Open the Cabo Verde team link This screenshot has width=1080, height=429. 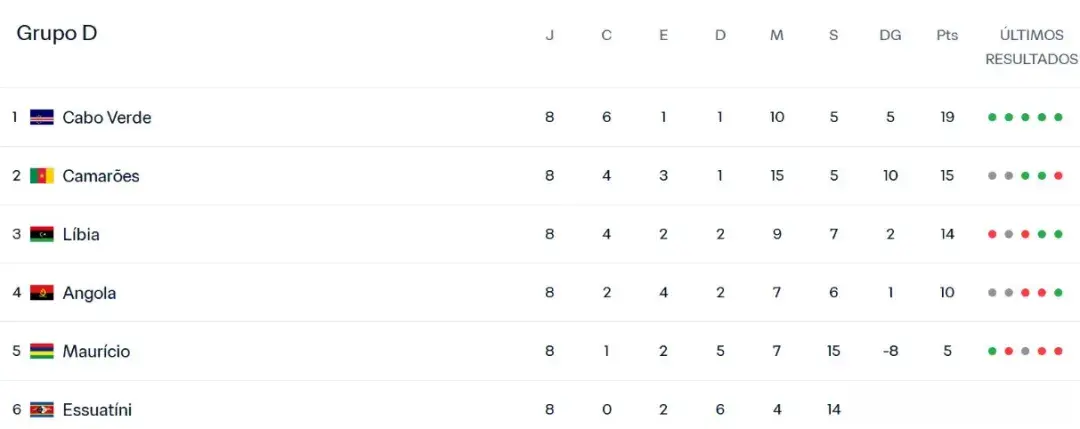coord(107,117)
